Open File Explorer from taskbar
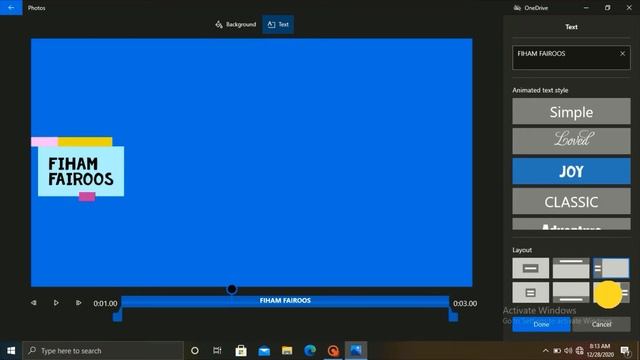The width and height of the screenshot is (640, 360). point(287,351)
